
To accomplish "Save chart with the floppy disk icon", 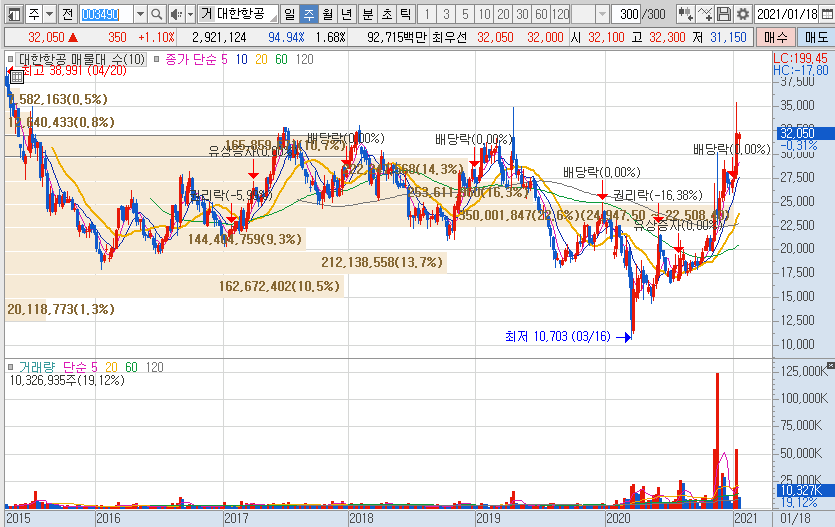I will click(x=724, y=14).
